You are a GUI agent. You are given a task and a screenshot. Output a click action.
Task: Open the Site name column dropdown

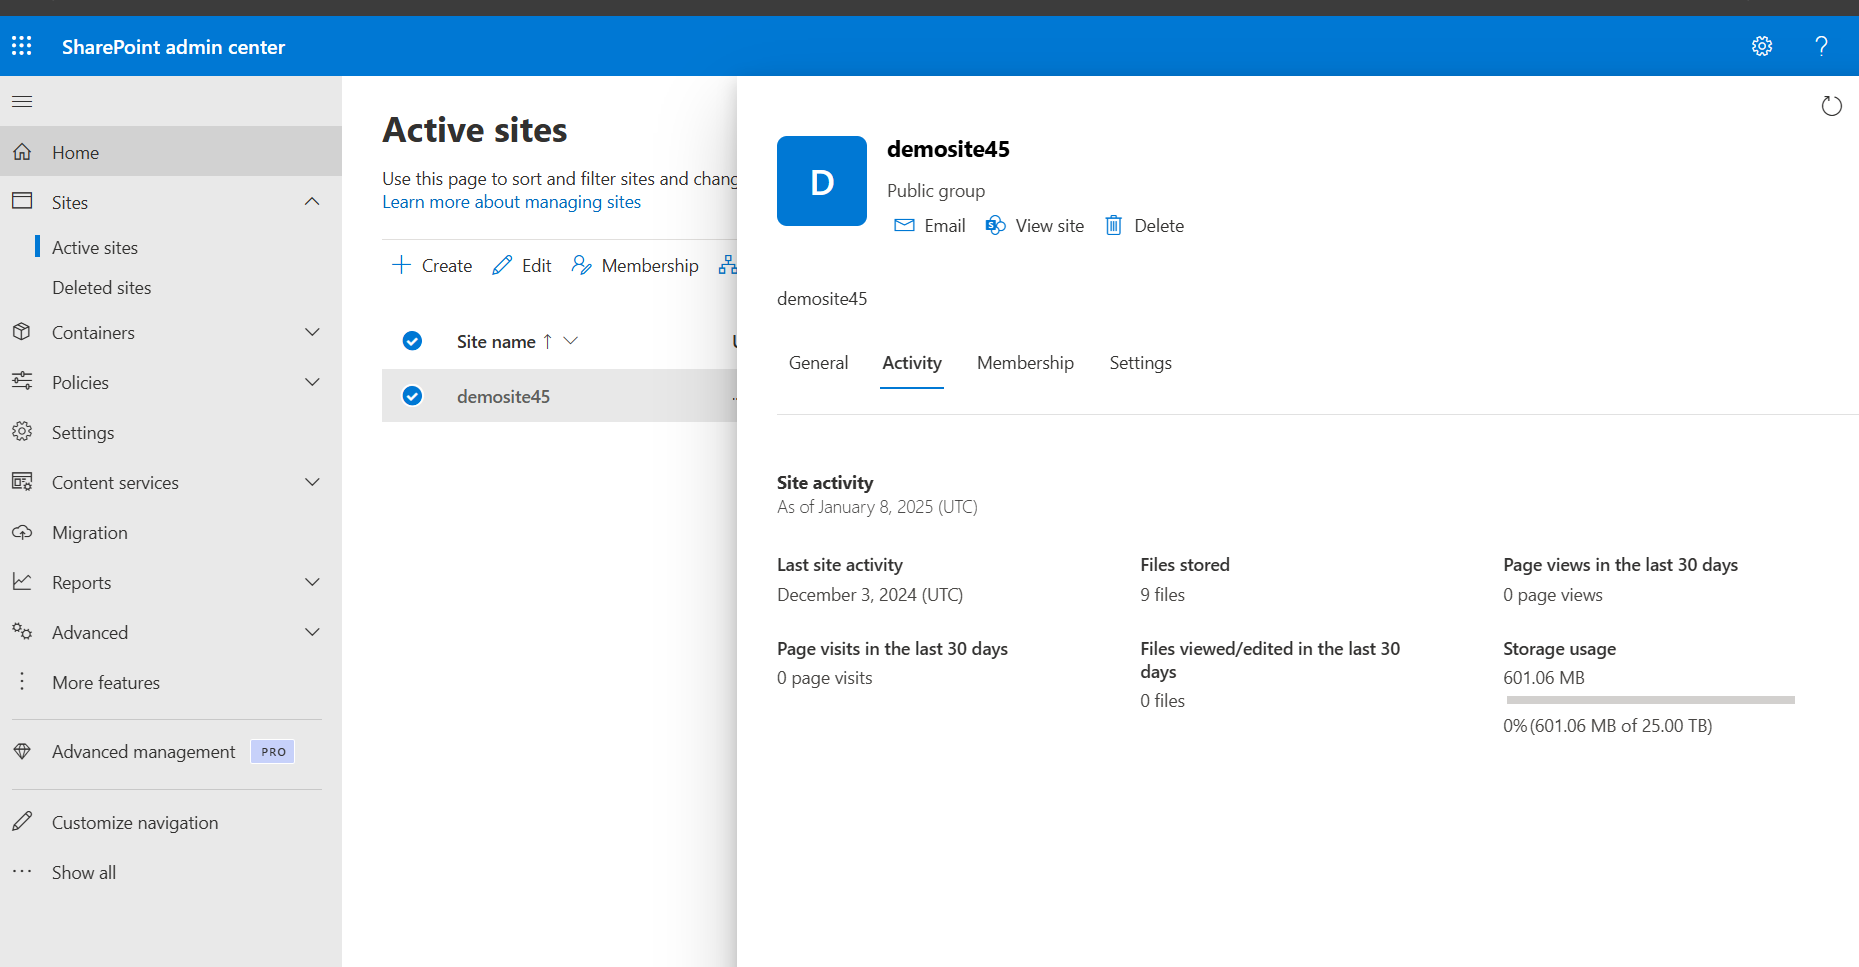click(571, 341)
